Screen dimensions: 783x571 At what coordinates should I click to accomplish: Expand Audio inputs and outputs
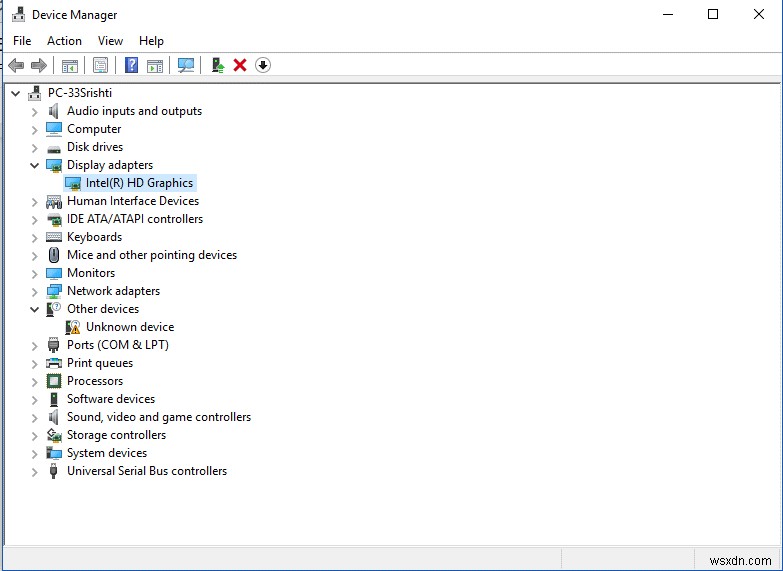pos(34,112)
